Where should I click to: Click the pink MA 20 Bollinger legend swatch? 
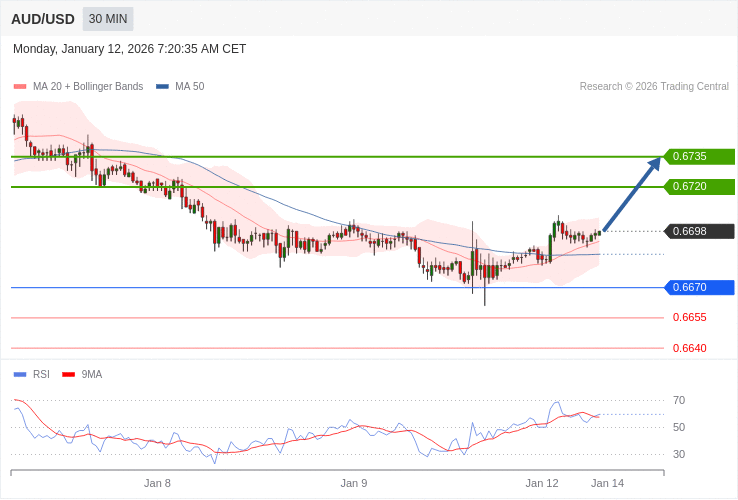pos(20,87)
